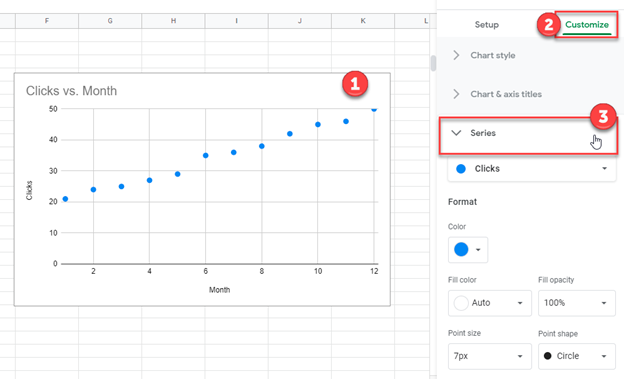Click the Clicks vertical axis title

(29, 190)
